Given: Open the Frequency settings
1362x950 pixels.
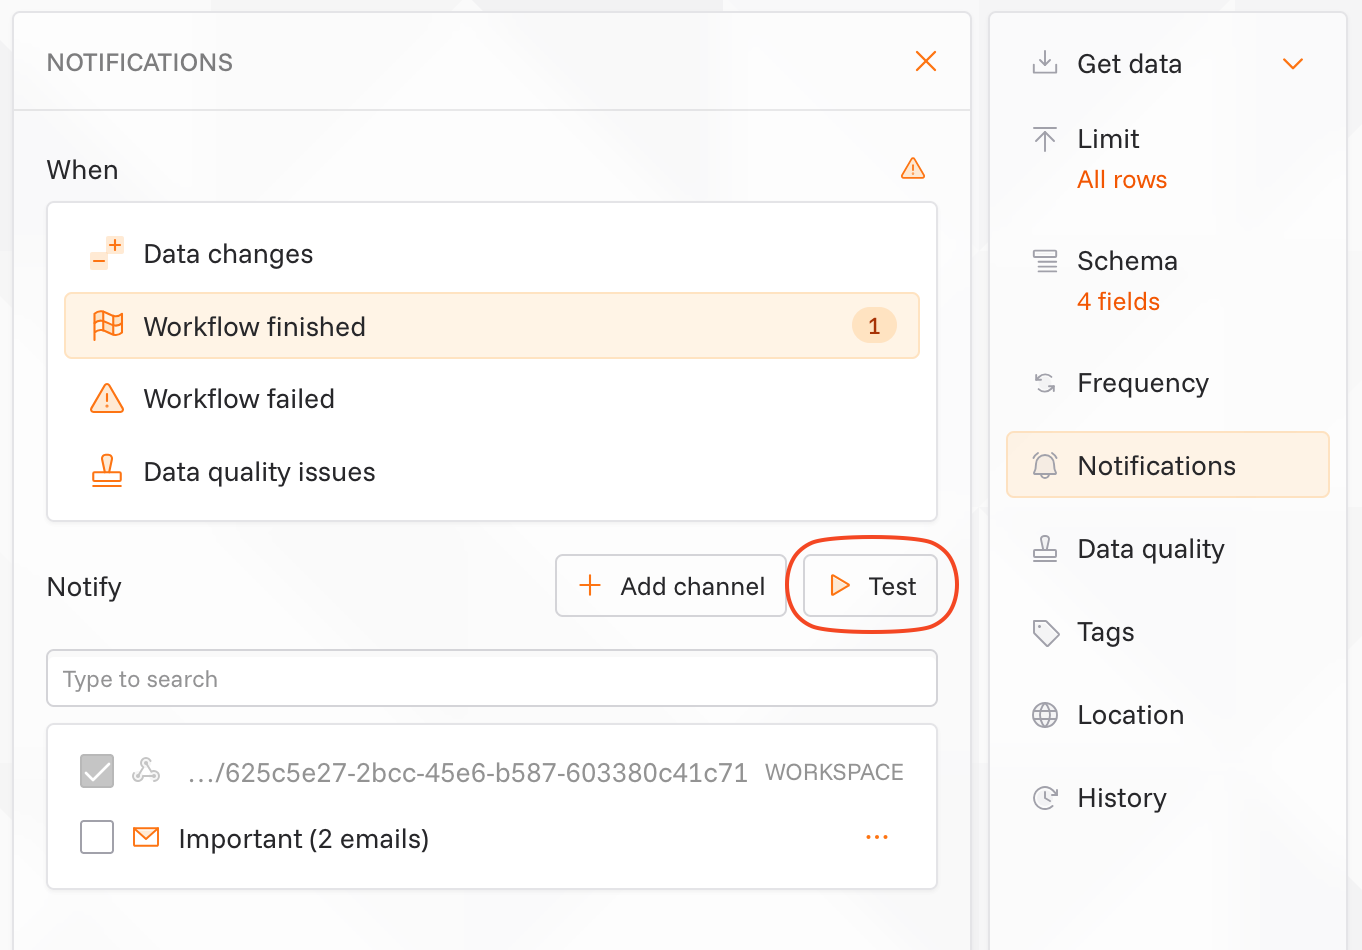Looking at the screenshot, I should point(1168,383).
